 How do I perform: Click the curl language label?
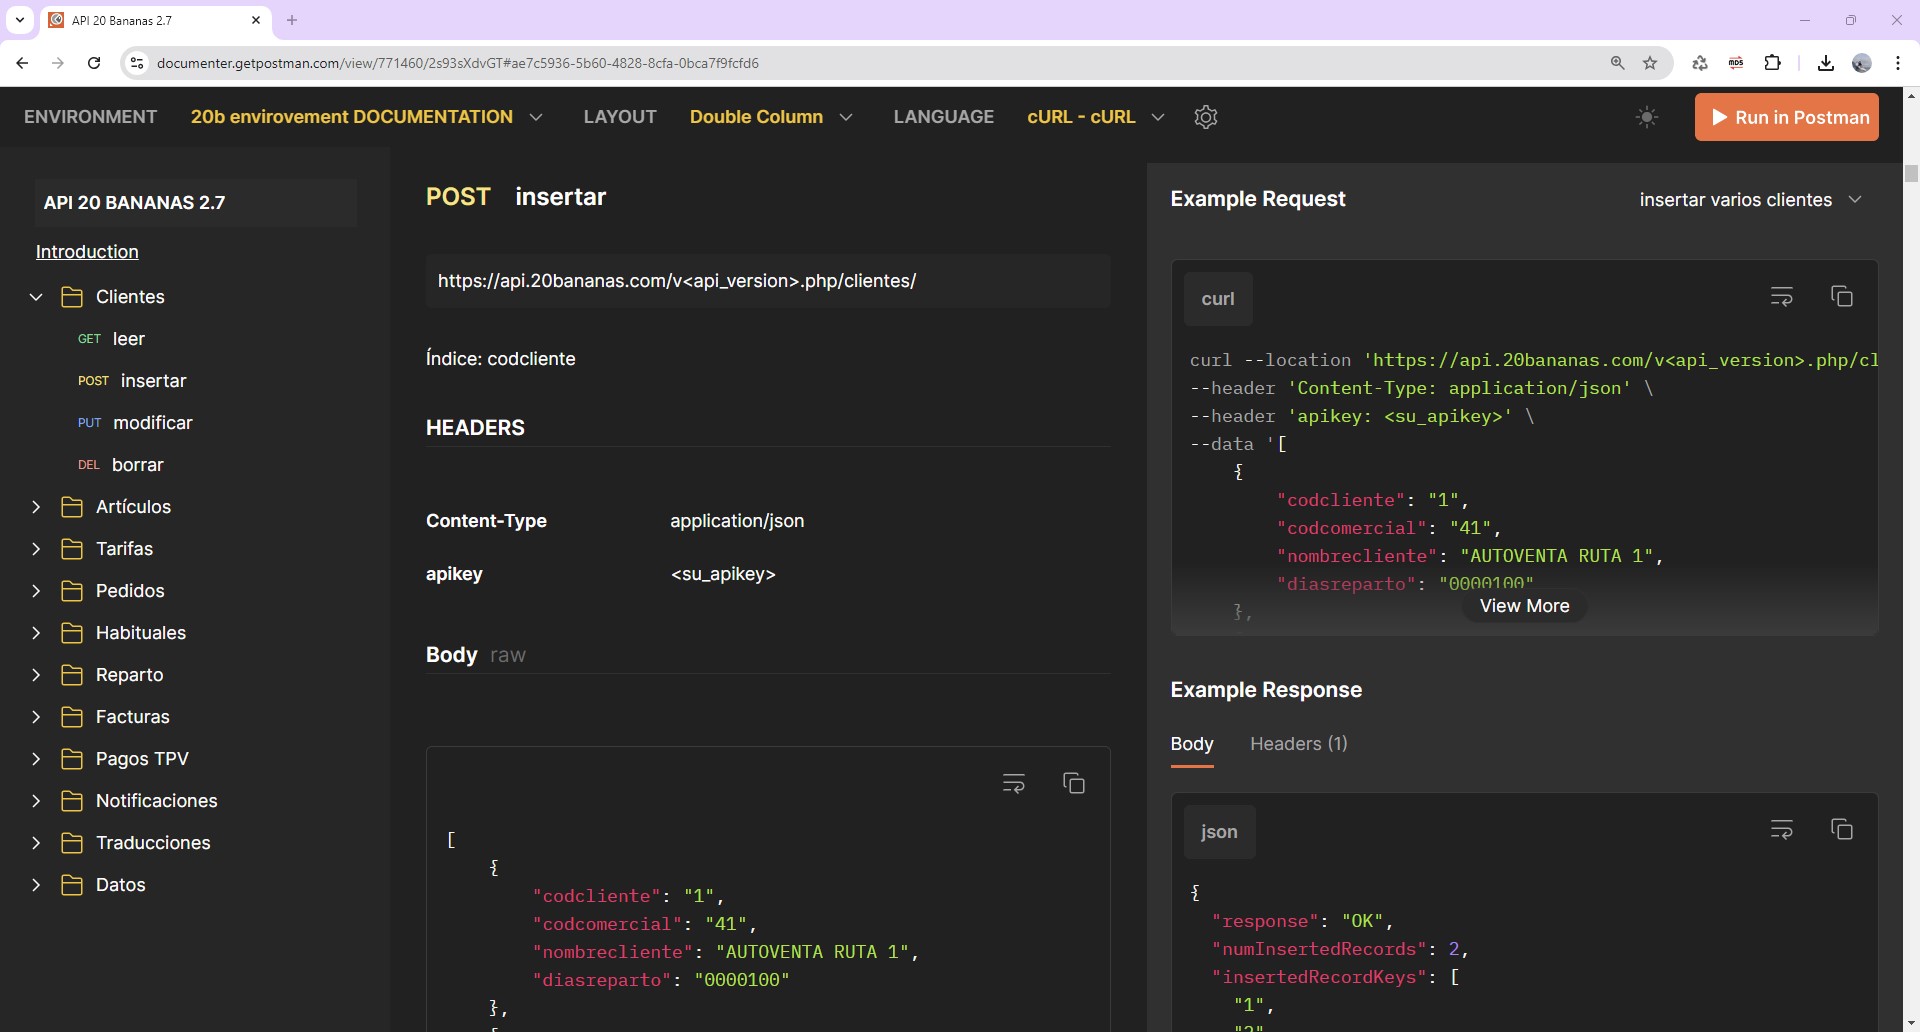pos(1218,299)
